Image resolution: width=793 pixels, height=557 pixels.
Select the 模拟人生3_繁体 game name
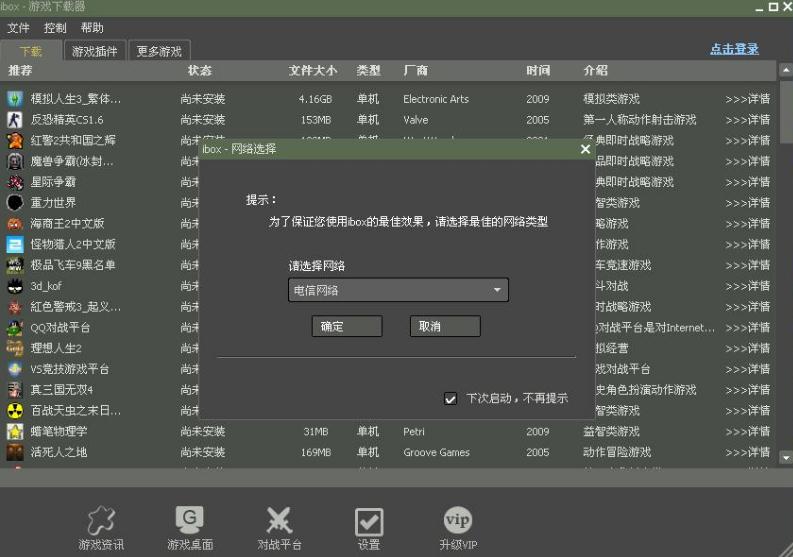click(x=76, y=99)
